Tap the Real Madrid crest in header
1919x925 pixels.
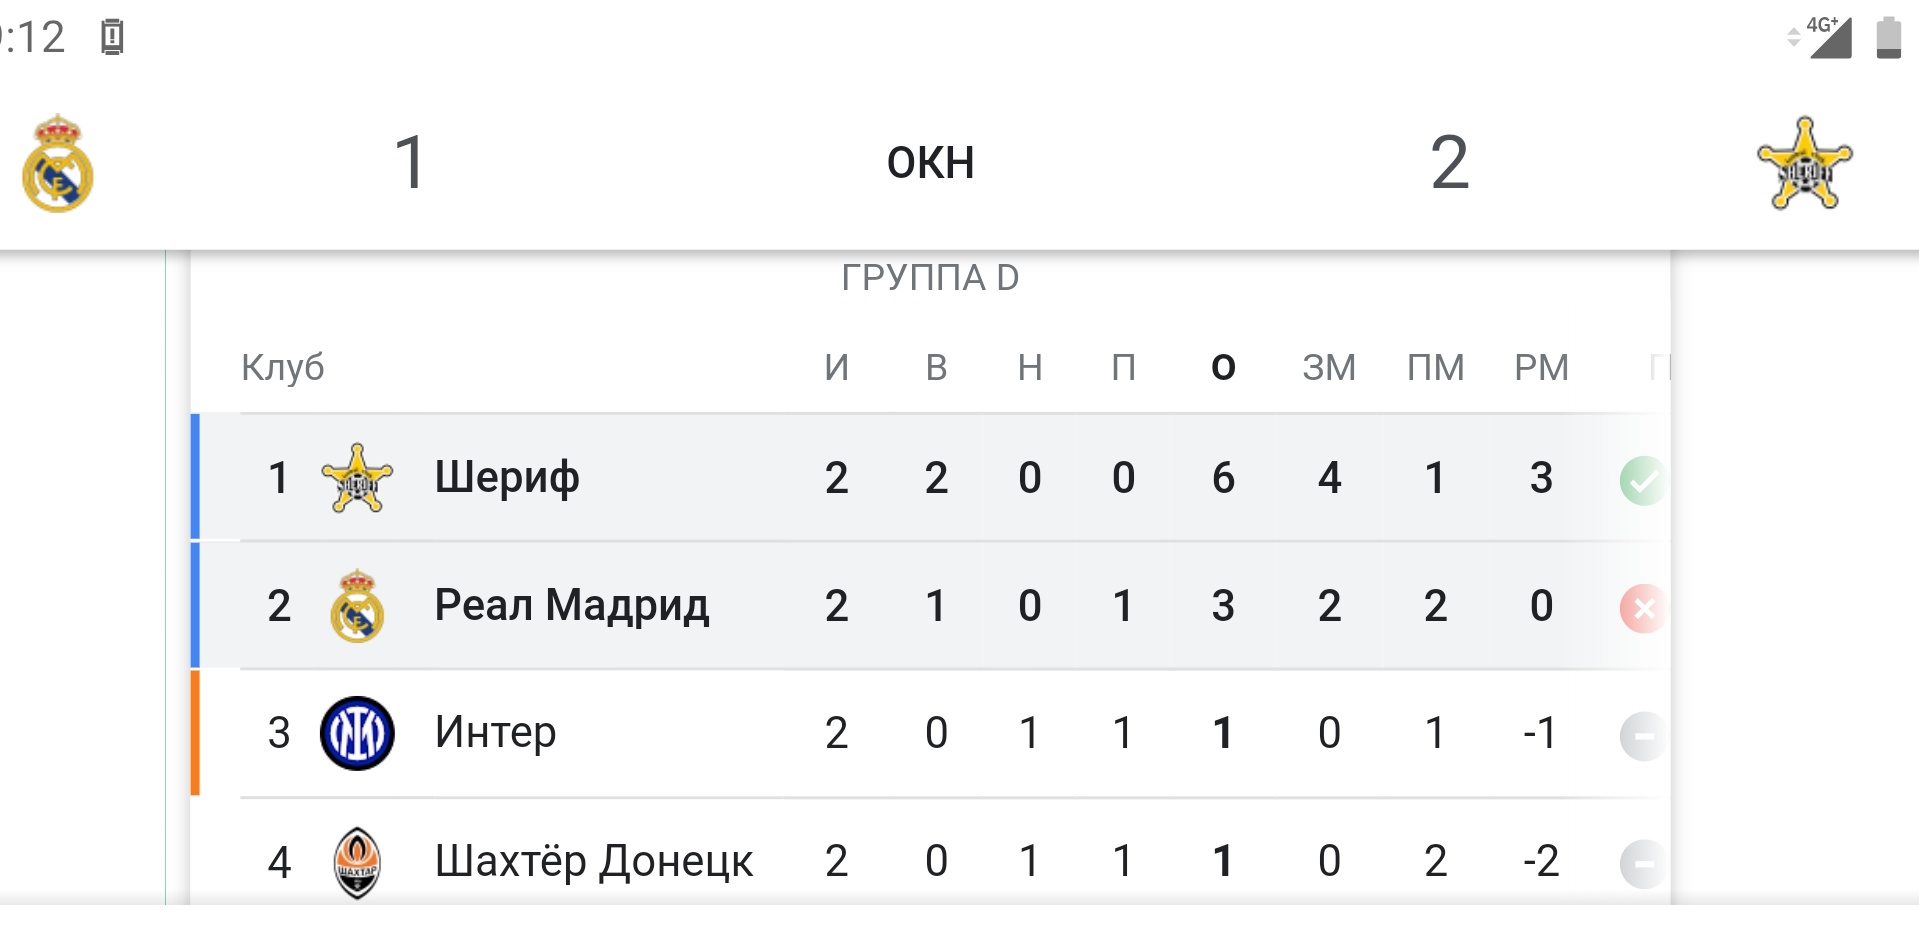[58, 163]
